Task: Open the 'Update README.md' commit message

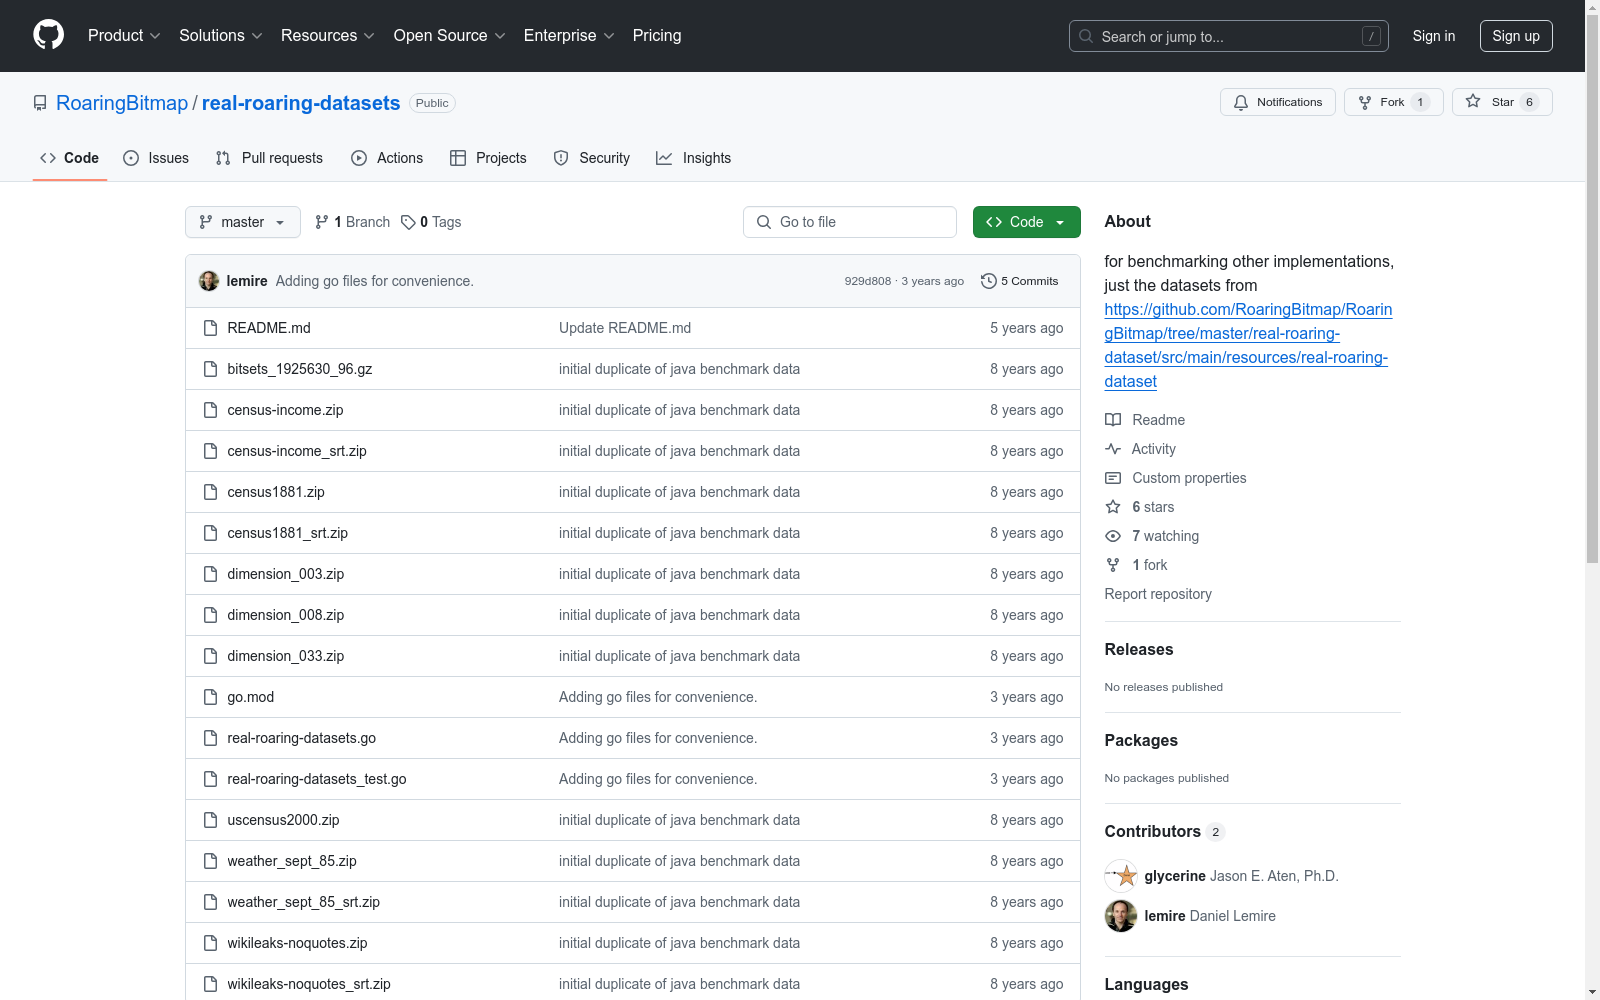Action: pos(625,328)
